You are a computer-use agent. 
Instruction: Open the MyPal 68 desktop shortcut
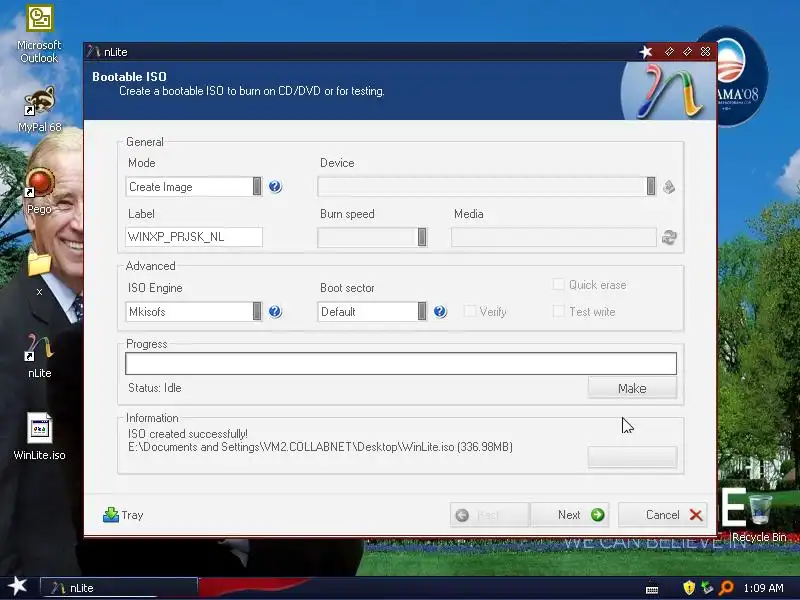[x=39, y=109]
